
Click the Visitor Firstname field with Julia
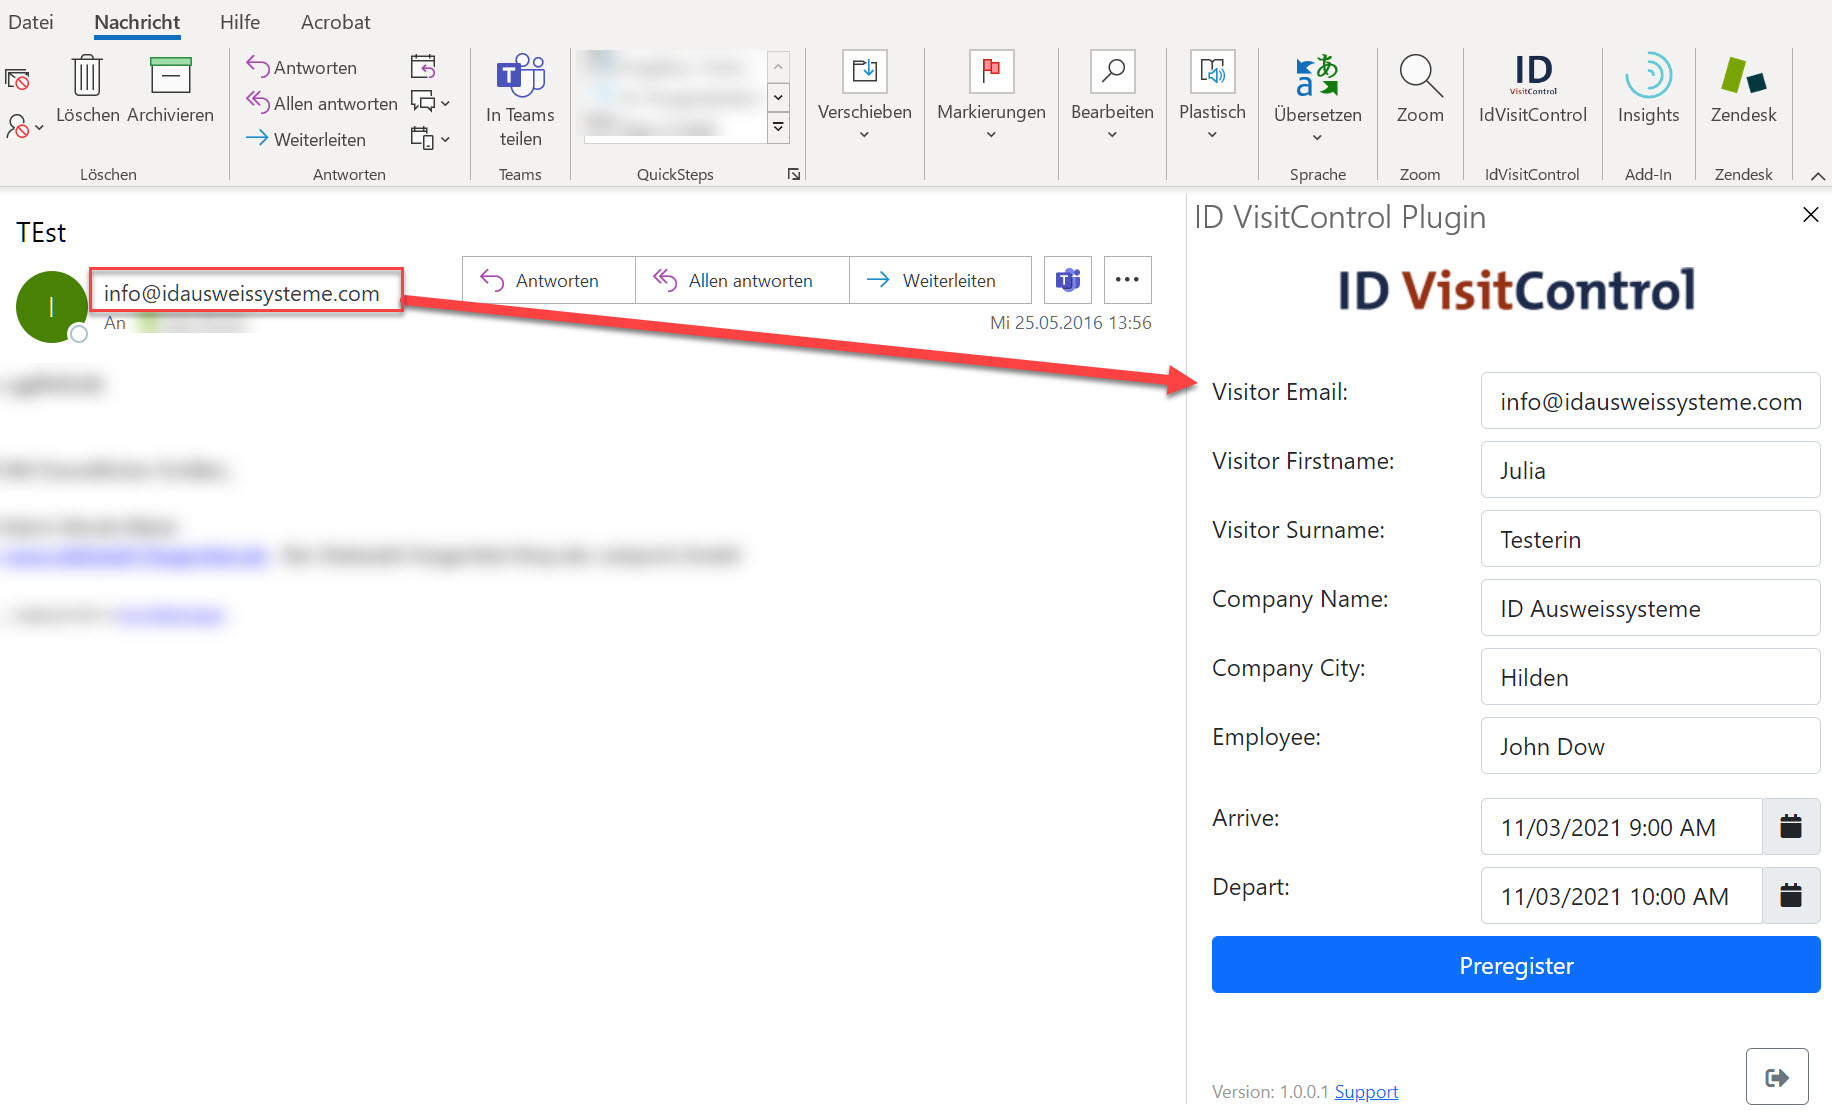pyautogui.click(x=1650, y=470)
